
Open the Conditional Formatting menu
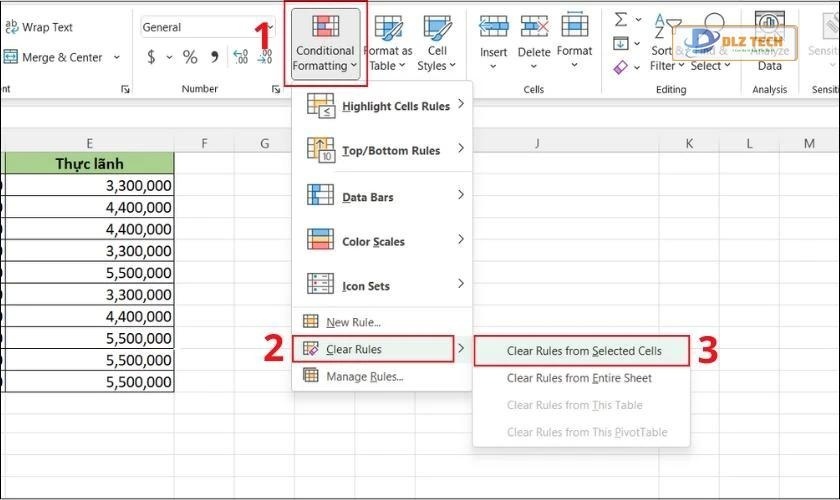click(x=323, y=43)
